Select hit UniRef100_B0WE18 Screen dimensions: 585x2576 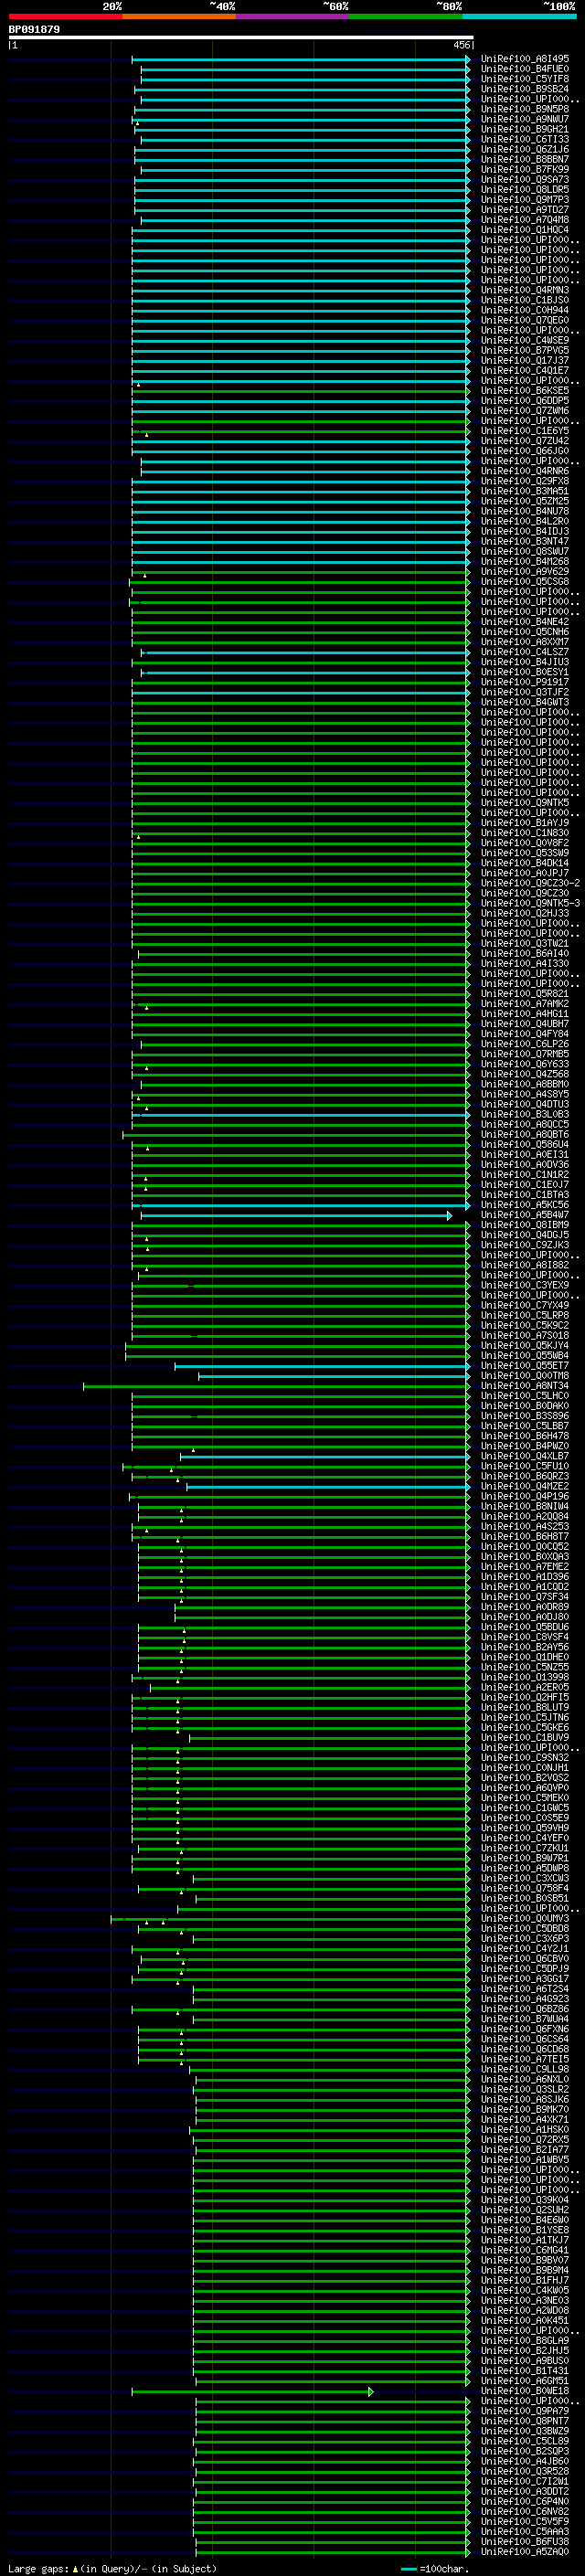tap(525, 2390)
